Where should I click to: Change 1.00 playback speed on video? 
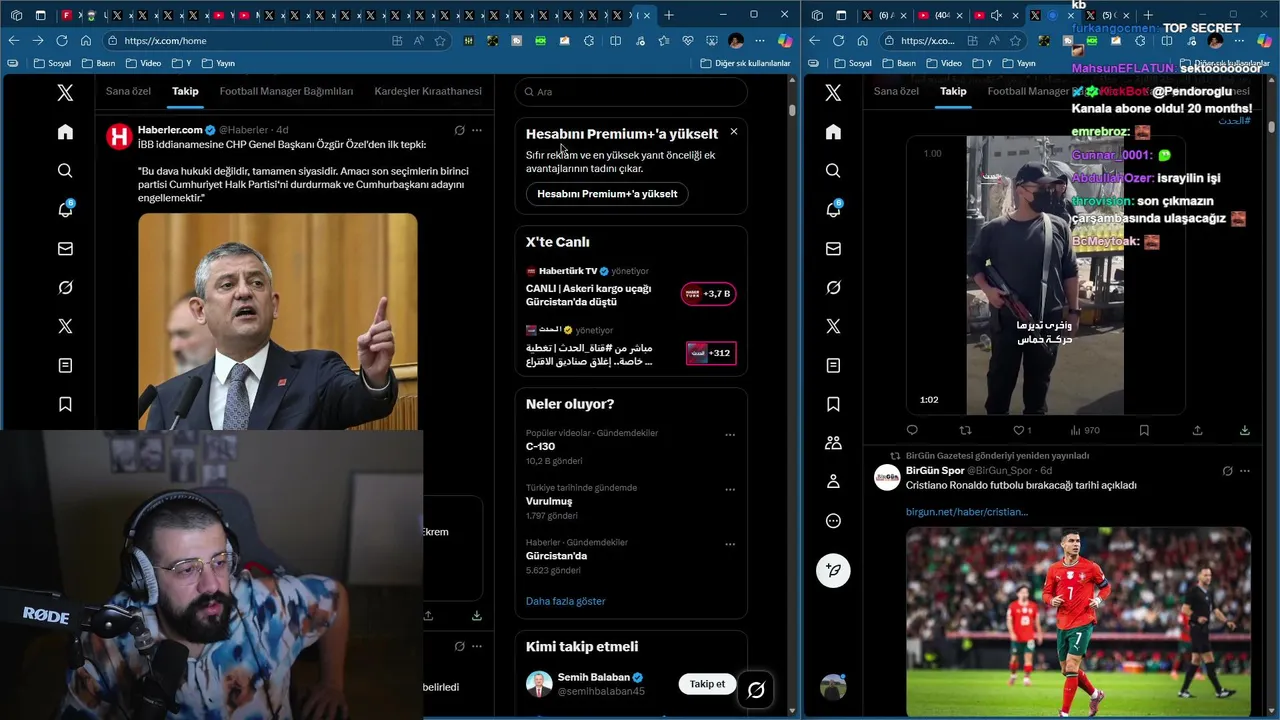pos(932,153)
